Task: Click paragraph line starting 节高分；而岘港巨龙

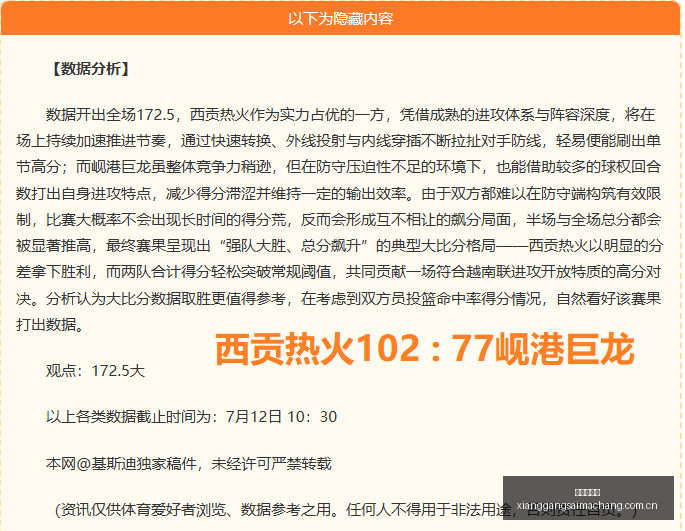Action: 339,167
